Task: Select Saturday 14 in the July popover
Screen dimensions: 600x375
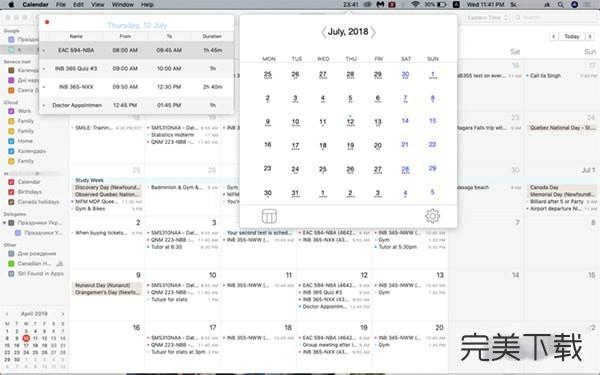Action: 405,121
